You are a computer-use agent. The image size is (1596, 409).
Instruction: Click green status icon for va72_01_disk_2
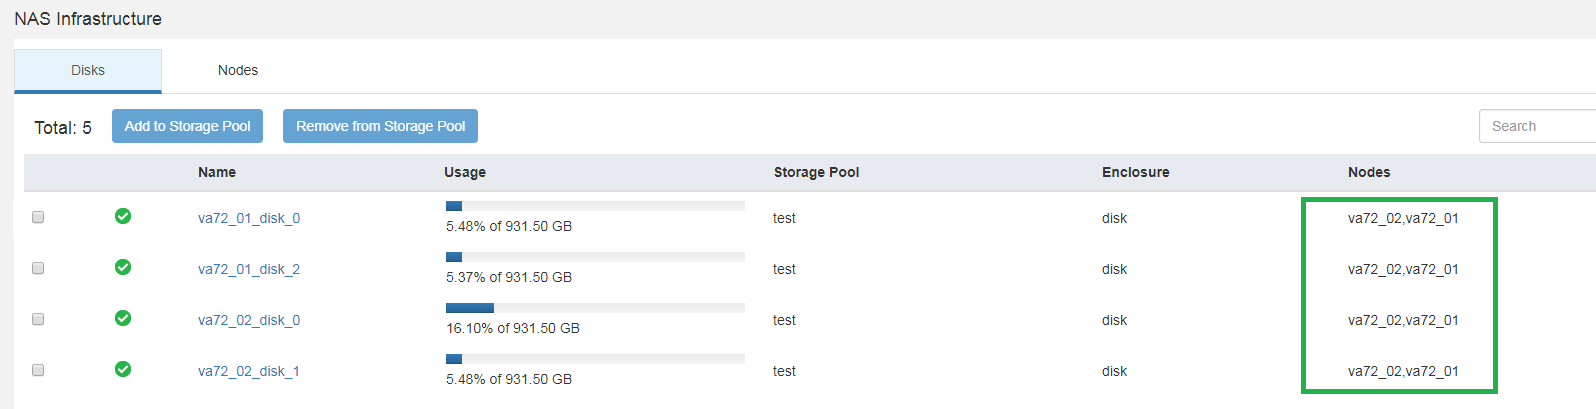click(x=123, y=267)
